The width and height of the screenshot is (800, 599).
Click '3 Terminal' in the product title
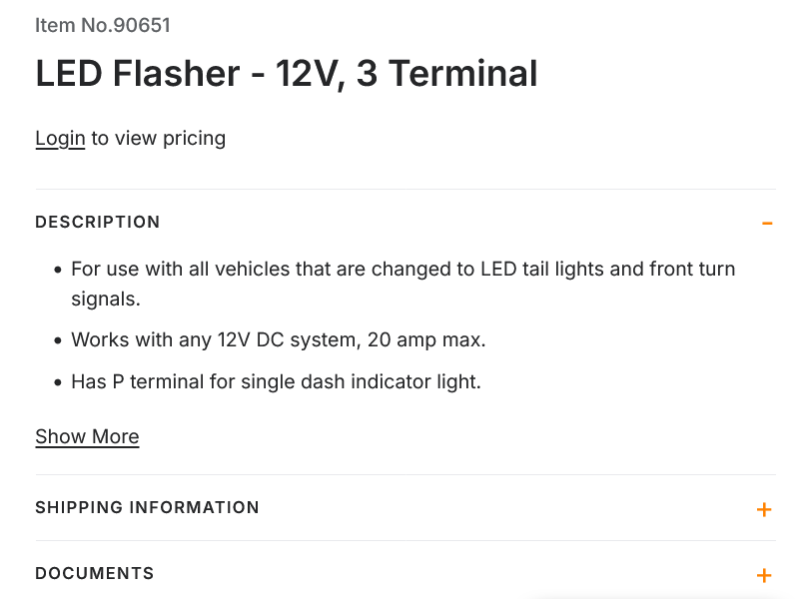[x=447, y=74]
